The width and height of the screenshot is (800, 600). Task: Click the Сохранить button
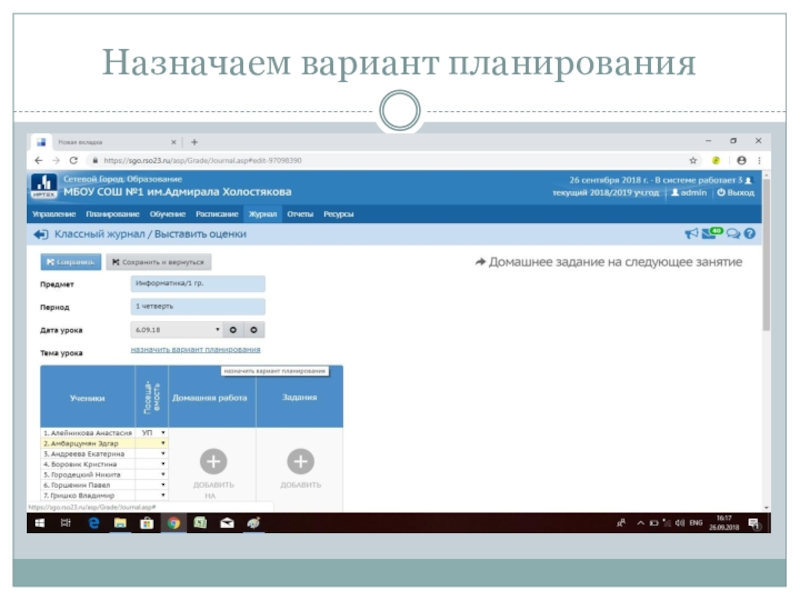click(69, 262)
